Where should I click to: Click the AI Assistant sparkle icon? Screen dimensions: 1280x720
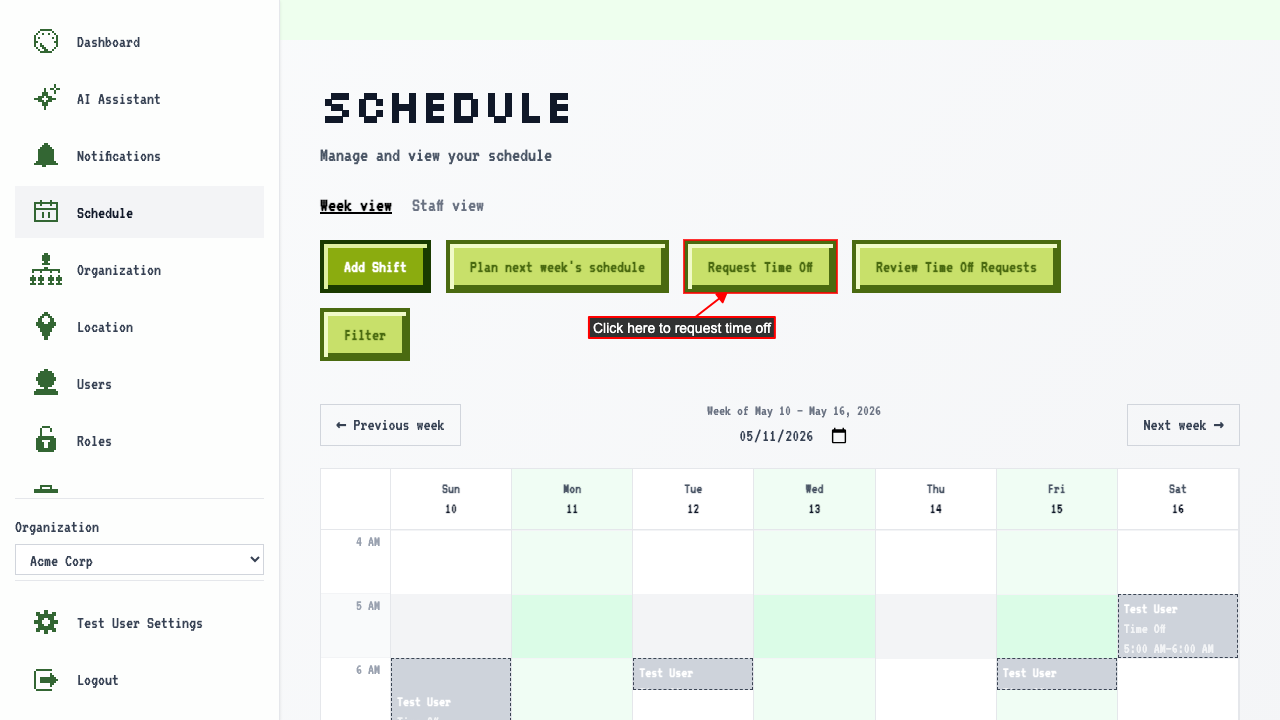pos(46,98)
